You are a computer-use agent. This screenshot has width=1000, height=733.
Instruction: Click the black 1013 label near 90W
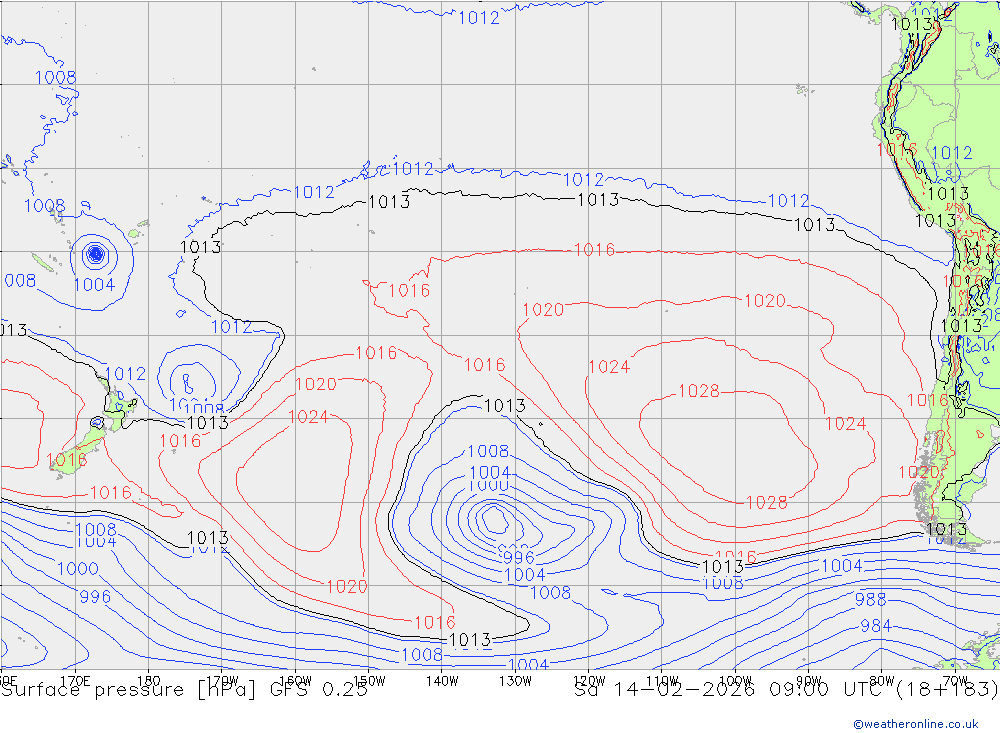814,225
